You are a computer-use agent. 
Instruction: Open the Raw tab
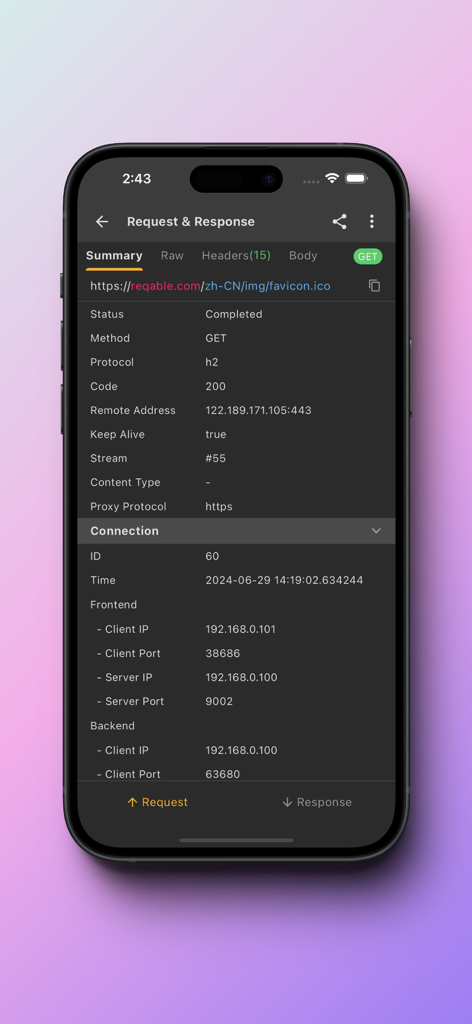point(172,255)
